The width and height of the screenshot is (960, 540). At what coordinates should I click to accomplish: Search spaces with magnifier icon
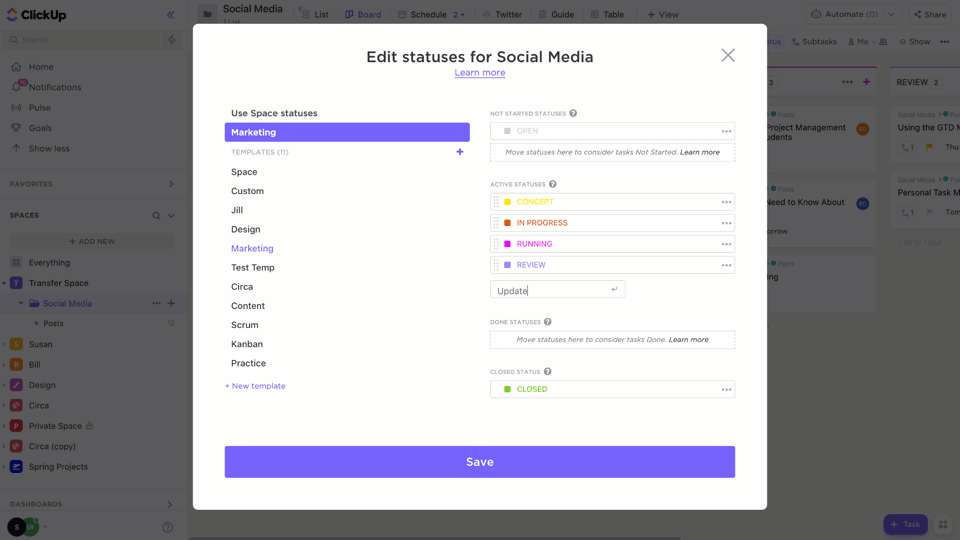(x=156, y=216)
